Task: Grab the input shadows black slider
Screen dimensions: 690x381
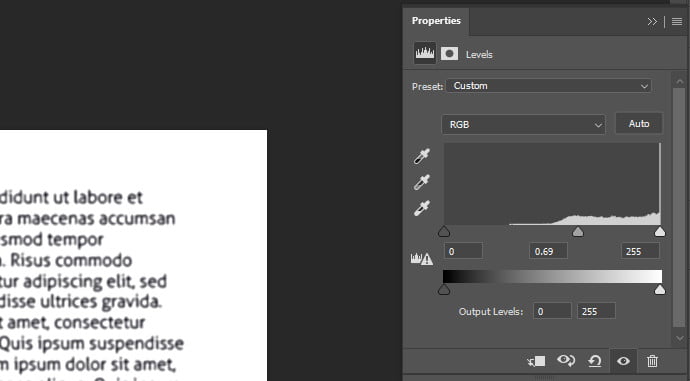Action: coord(444,231)
